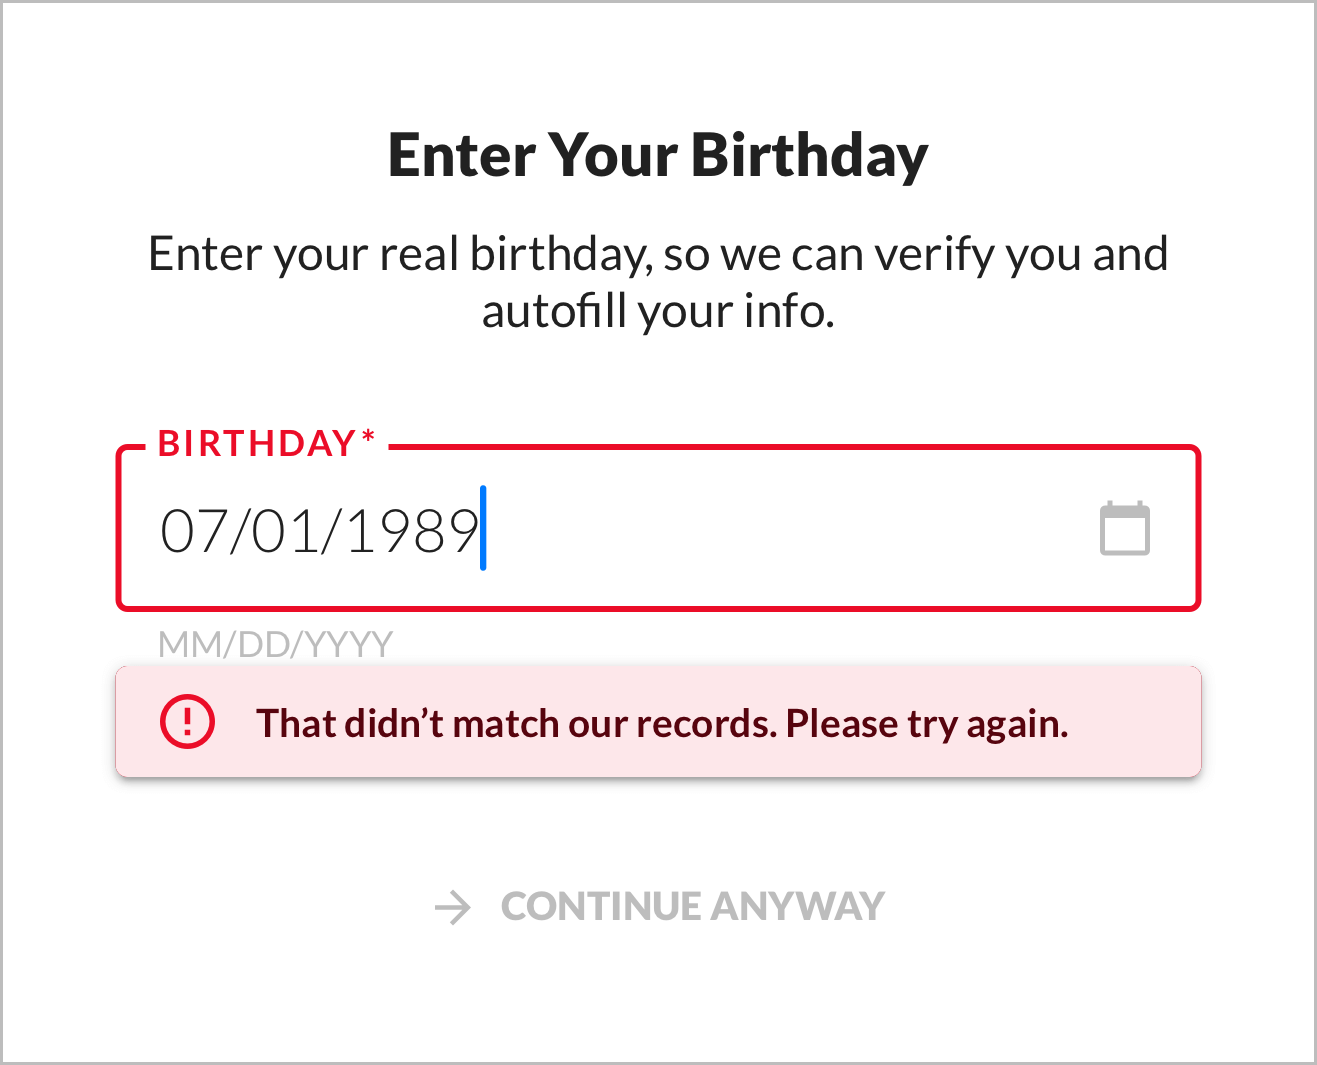Click the MM/DD/YYYY format hint
The width and height of the screenshot is (1317, 1065).
[x=275, y=644]
